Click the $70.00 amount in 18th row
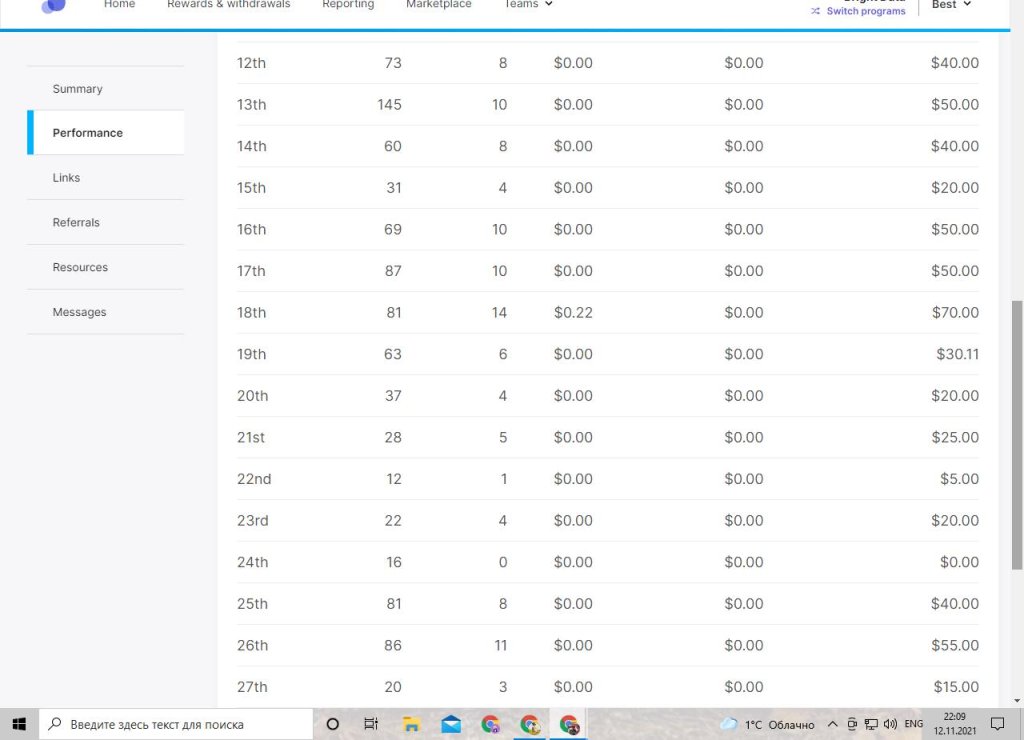1024x740 pixels. pos(955,312)
